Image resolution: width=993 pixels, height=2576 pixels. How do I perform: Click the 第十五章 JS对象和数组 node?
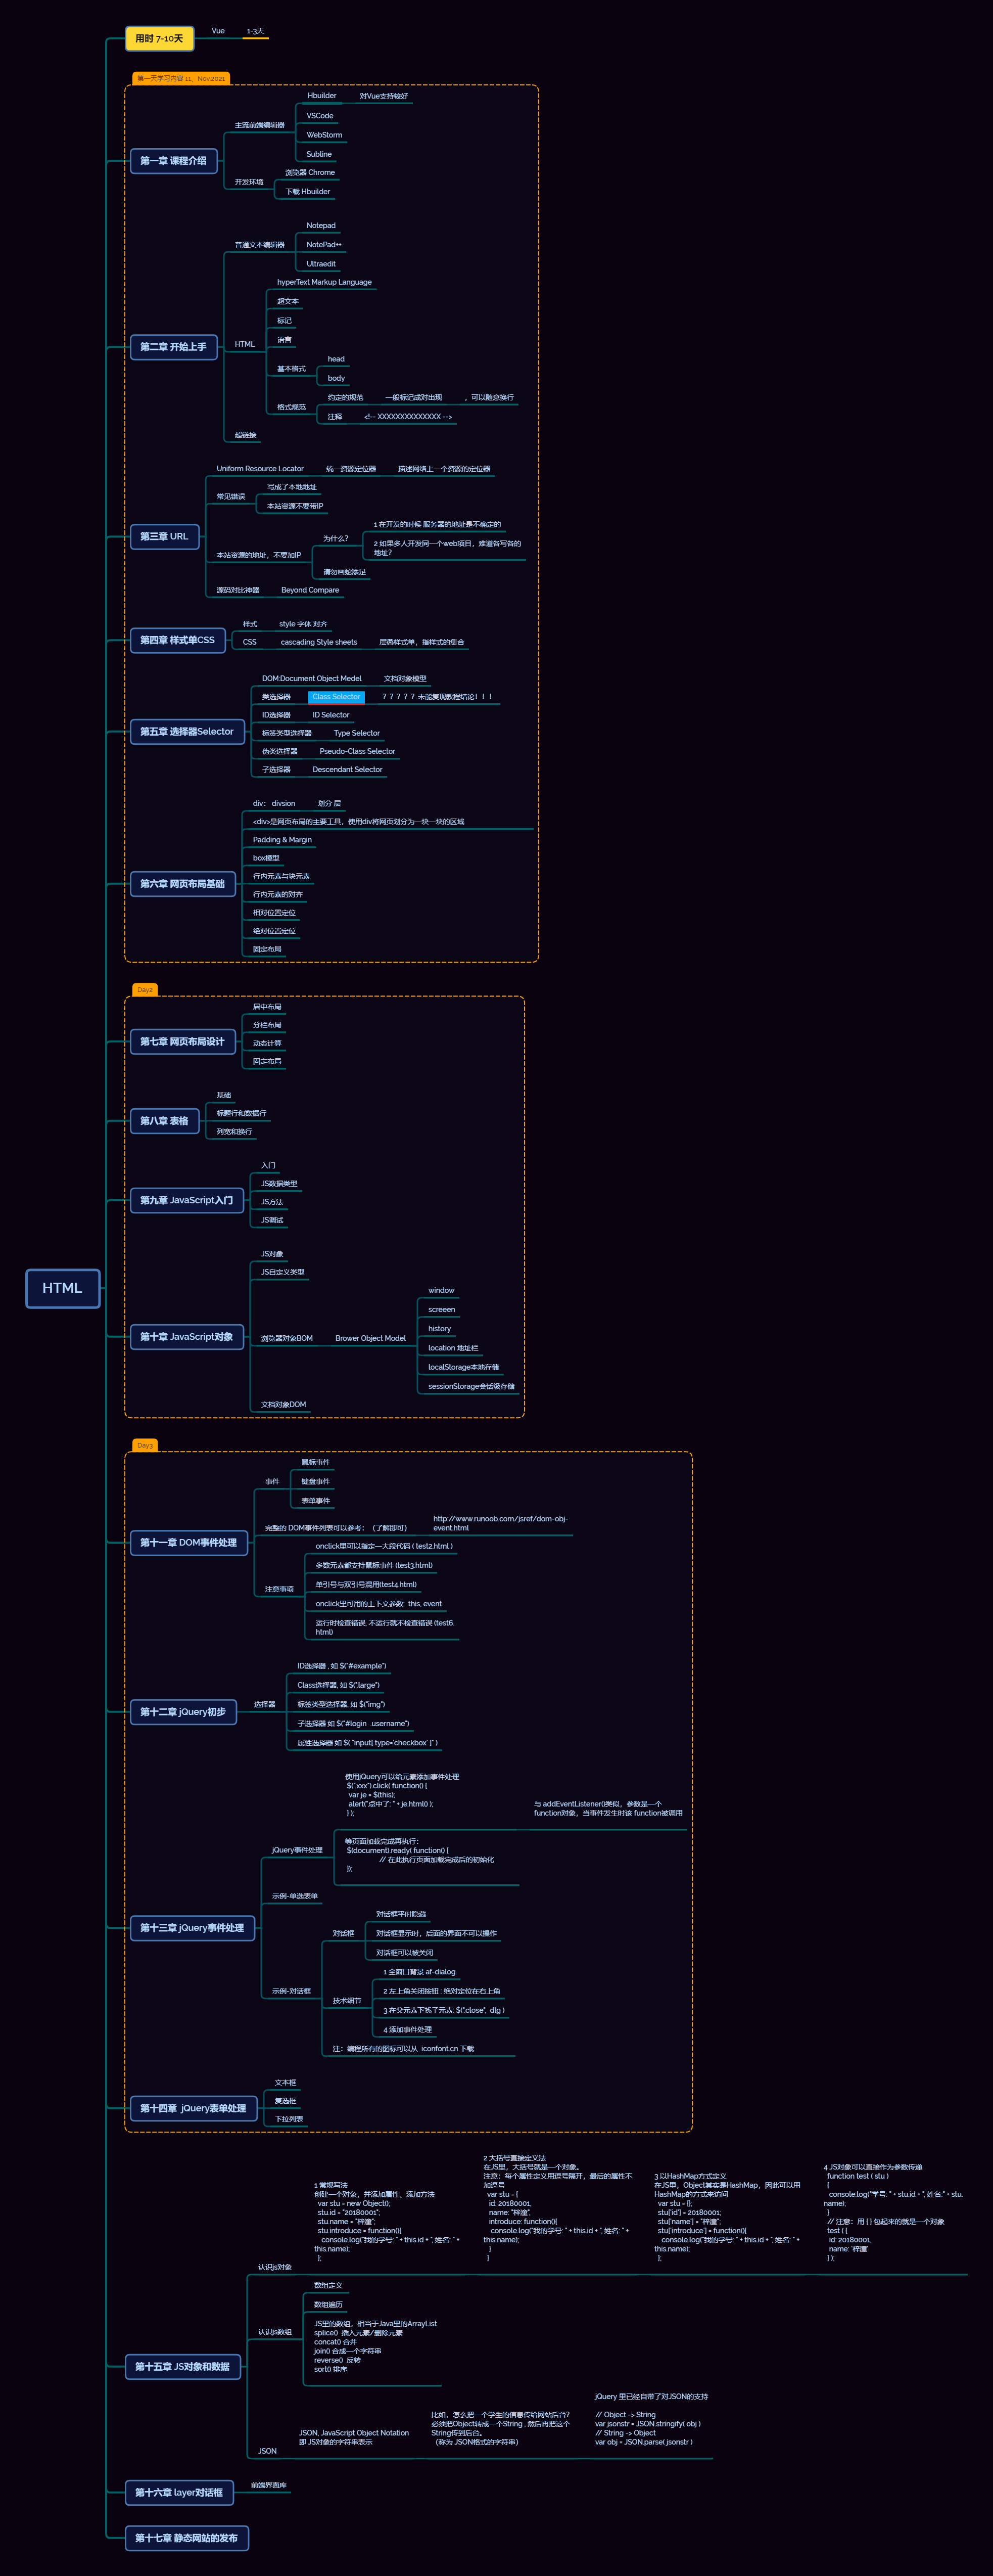click(x=183, y=2367)
